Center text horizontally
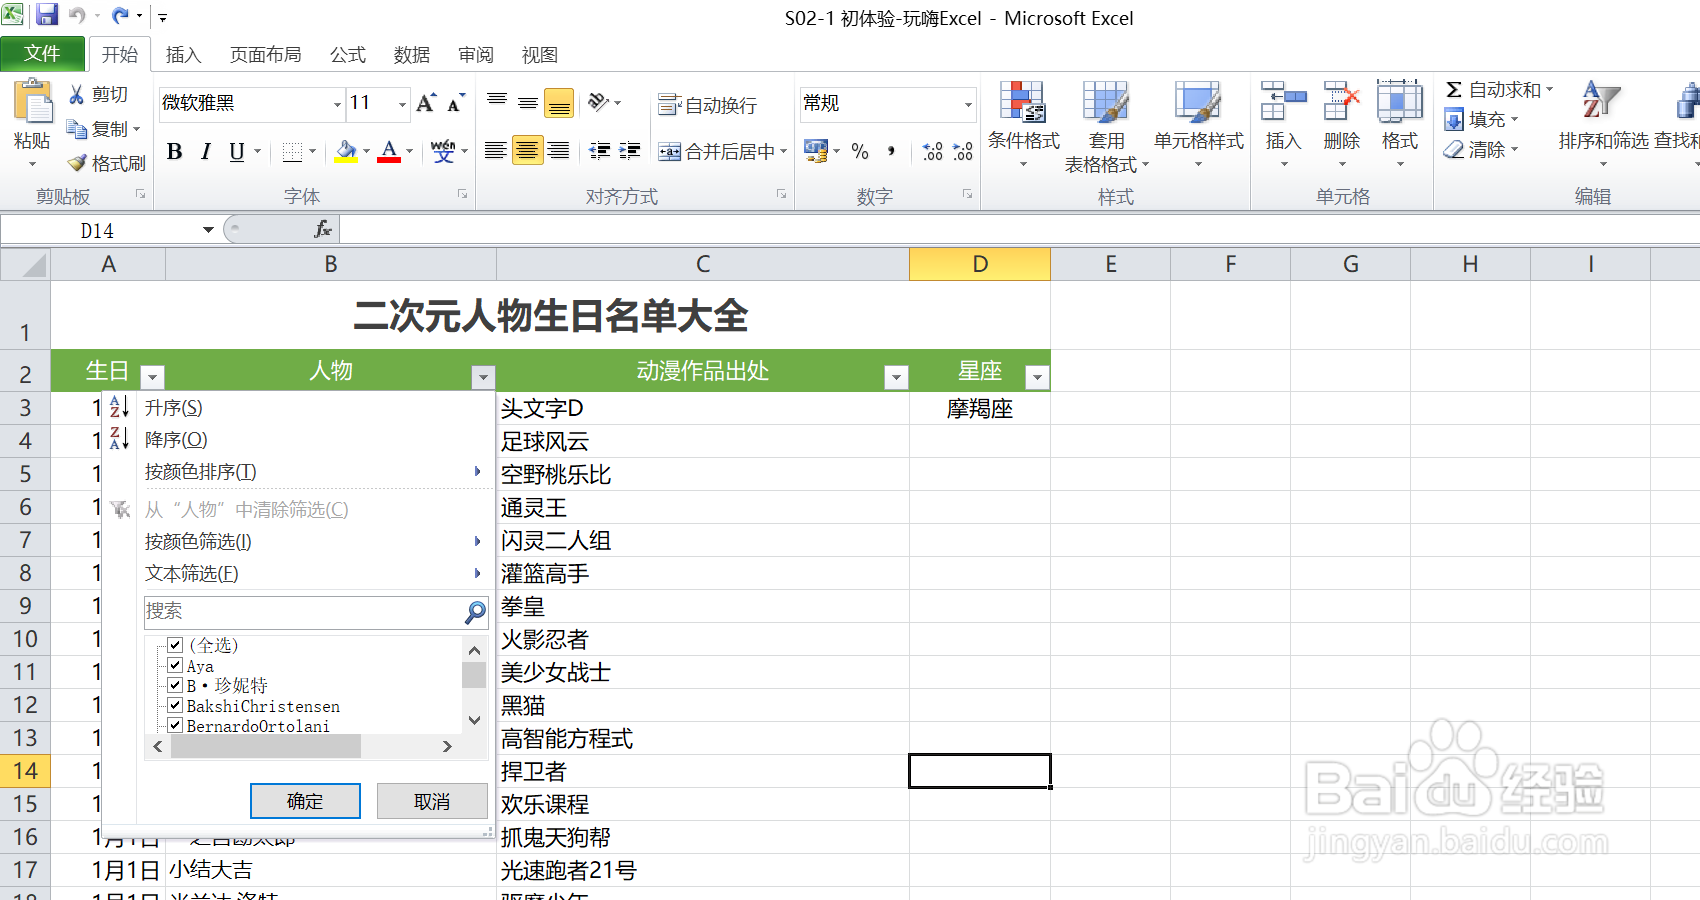1700x900 pixels. 528,151
